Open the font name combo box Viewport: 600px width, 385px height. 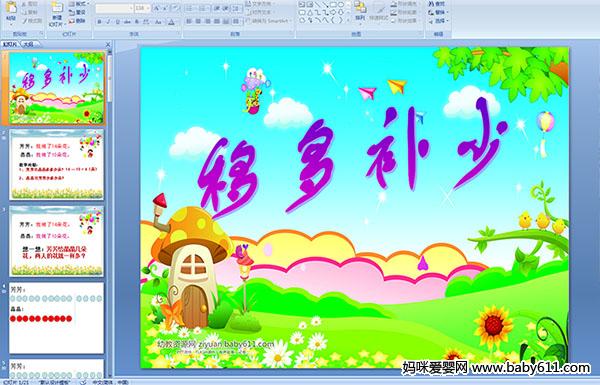point(114,8)
